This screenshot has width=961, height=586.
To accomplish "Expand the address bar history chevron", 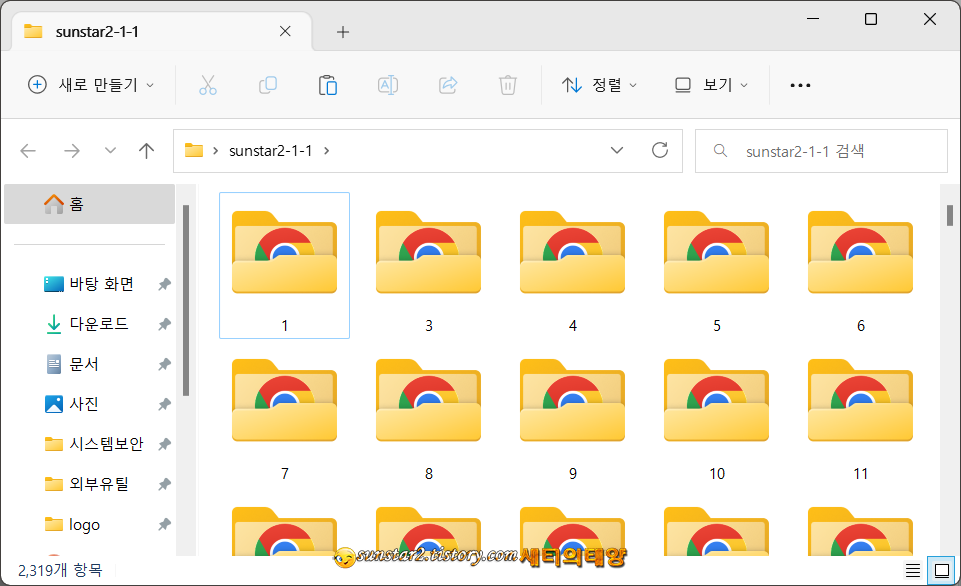I will pyautogui.click(x=617, y=150).
